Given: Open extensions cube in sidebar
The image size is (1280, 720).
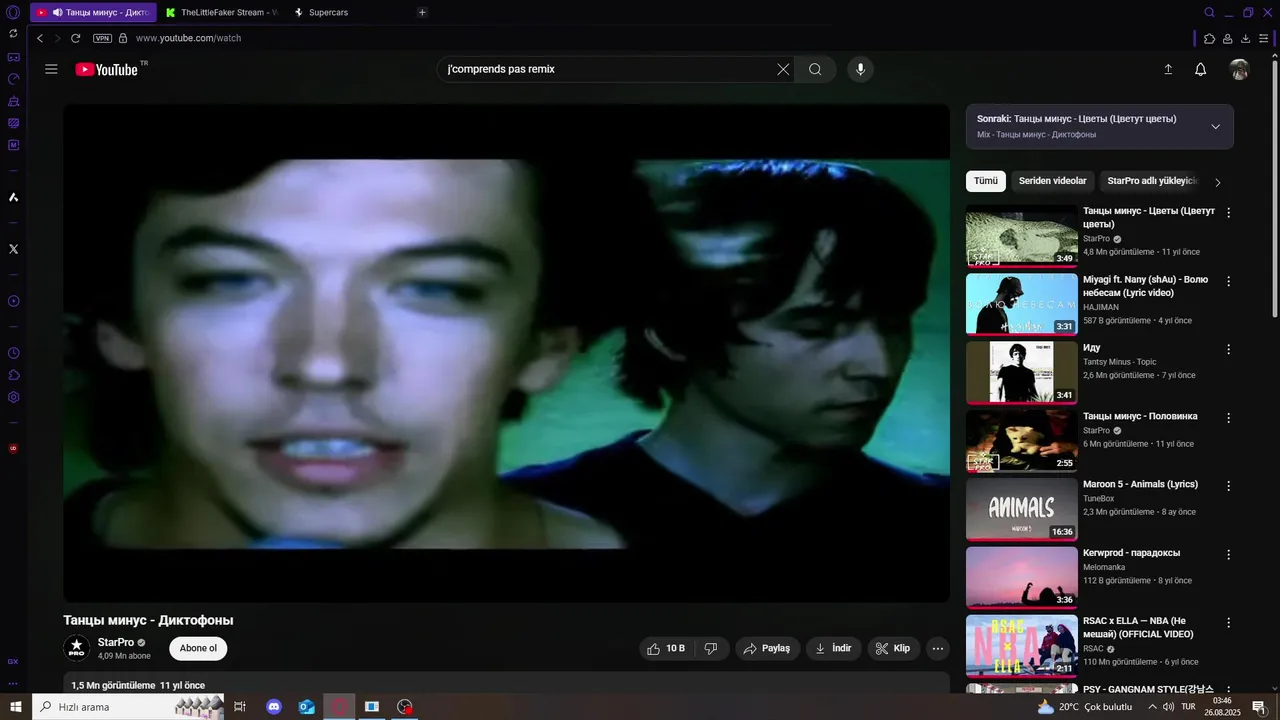Looking at the screenshot, I should (x=13, y=375).
